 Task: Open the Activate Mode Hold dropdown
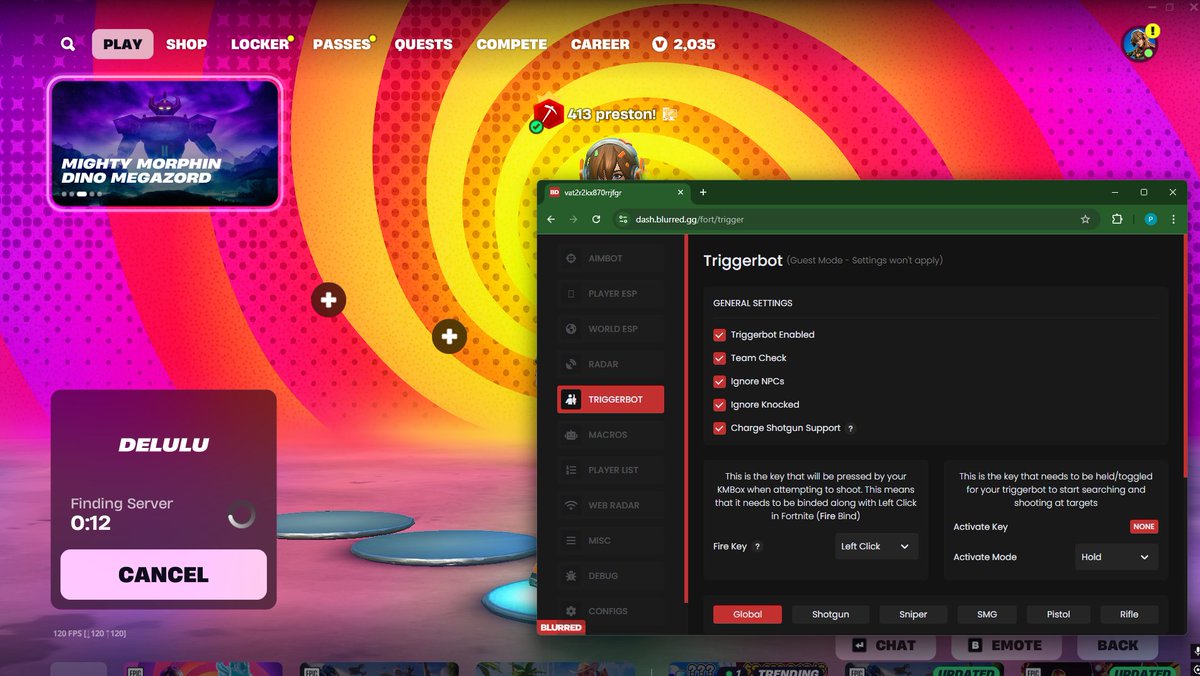[1116, 557]
